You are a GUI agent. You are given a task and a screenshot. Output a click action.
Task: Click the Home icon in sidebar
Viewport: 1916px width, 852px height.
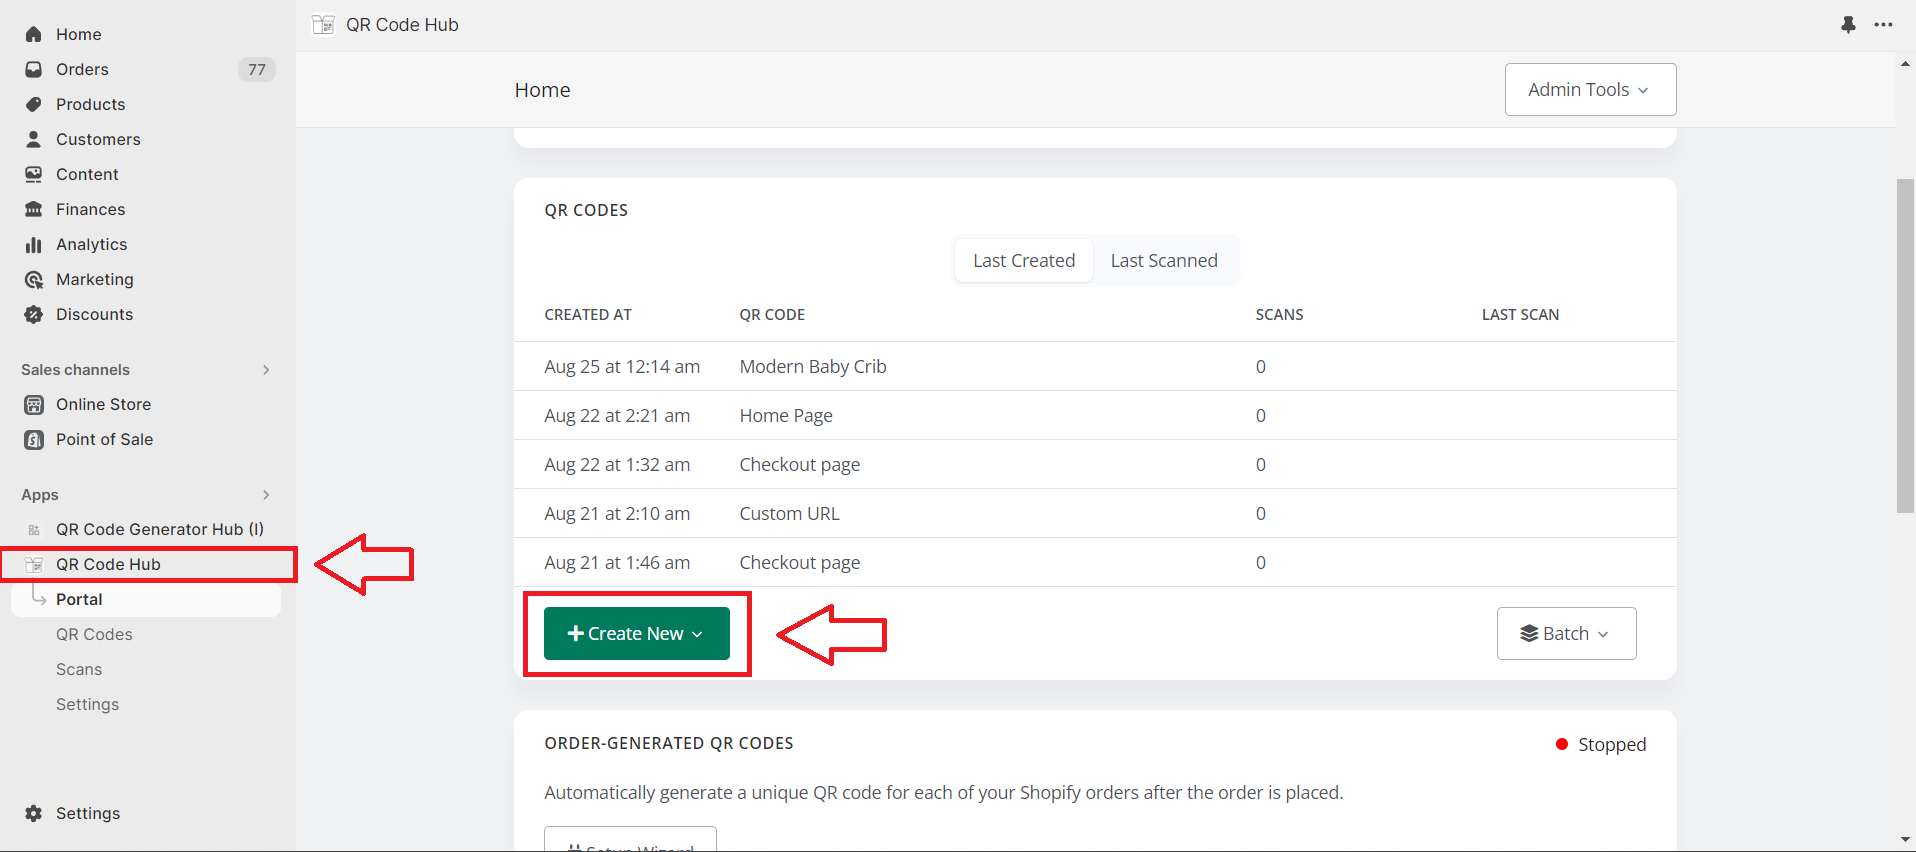click(34, 34)
